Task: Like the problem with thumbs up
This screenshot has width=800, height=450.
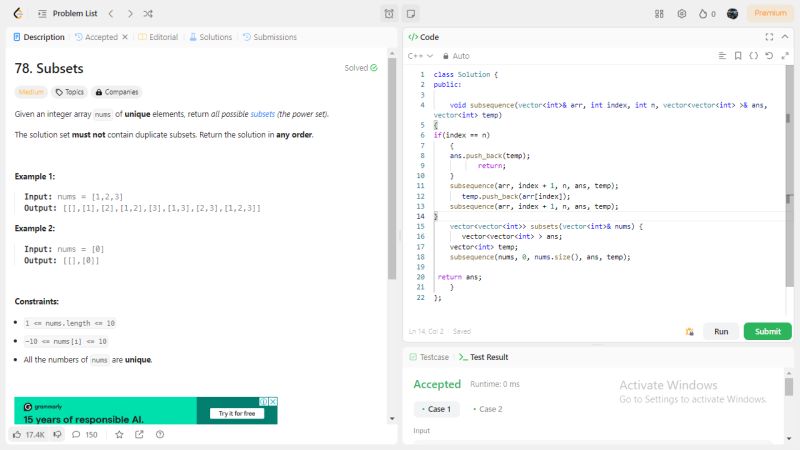Action: 17,435
